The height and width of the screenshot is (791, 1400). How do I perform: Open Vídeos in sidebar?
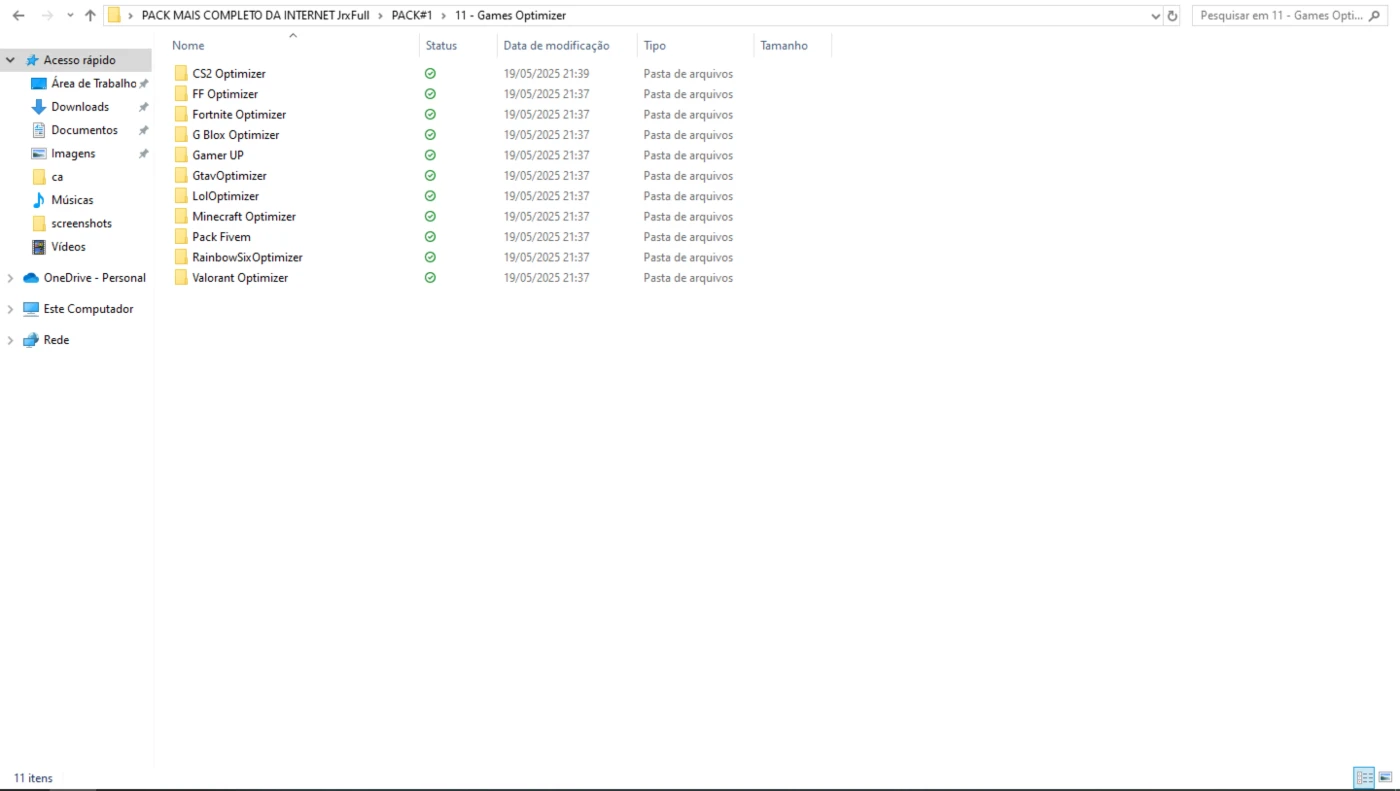(x=68, y=247)
